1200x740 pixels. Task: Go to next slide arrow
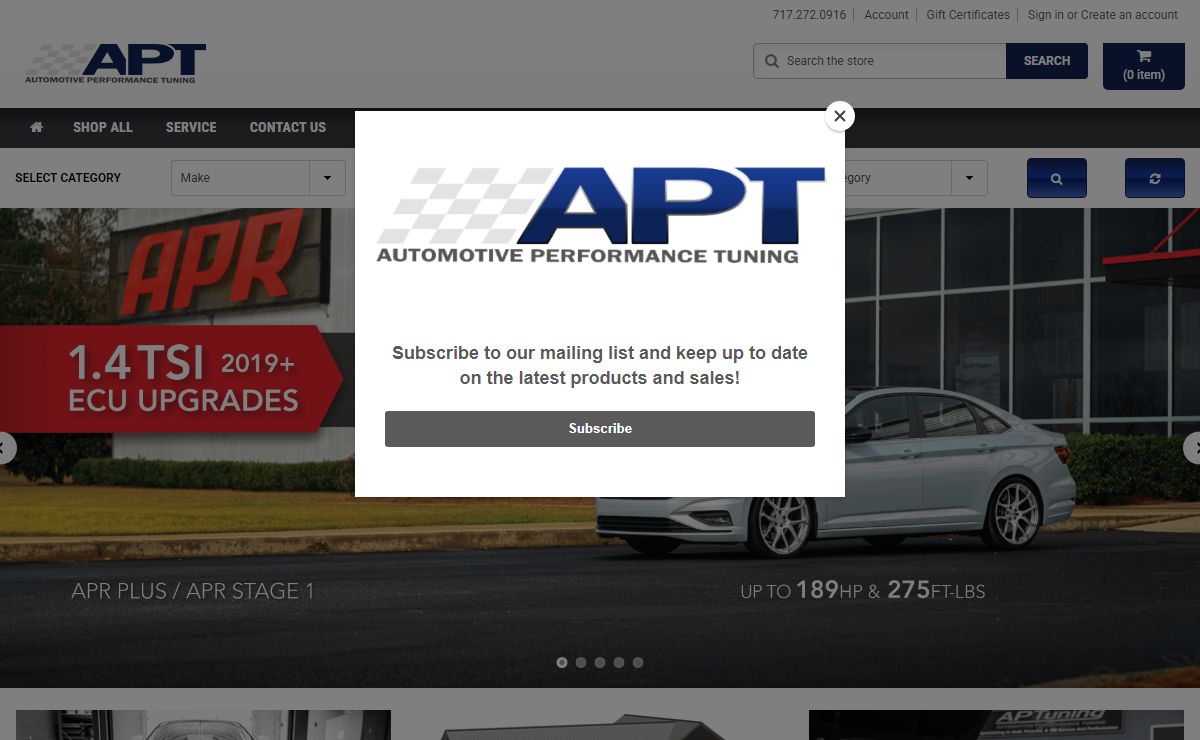[1193, 447]
